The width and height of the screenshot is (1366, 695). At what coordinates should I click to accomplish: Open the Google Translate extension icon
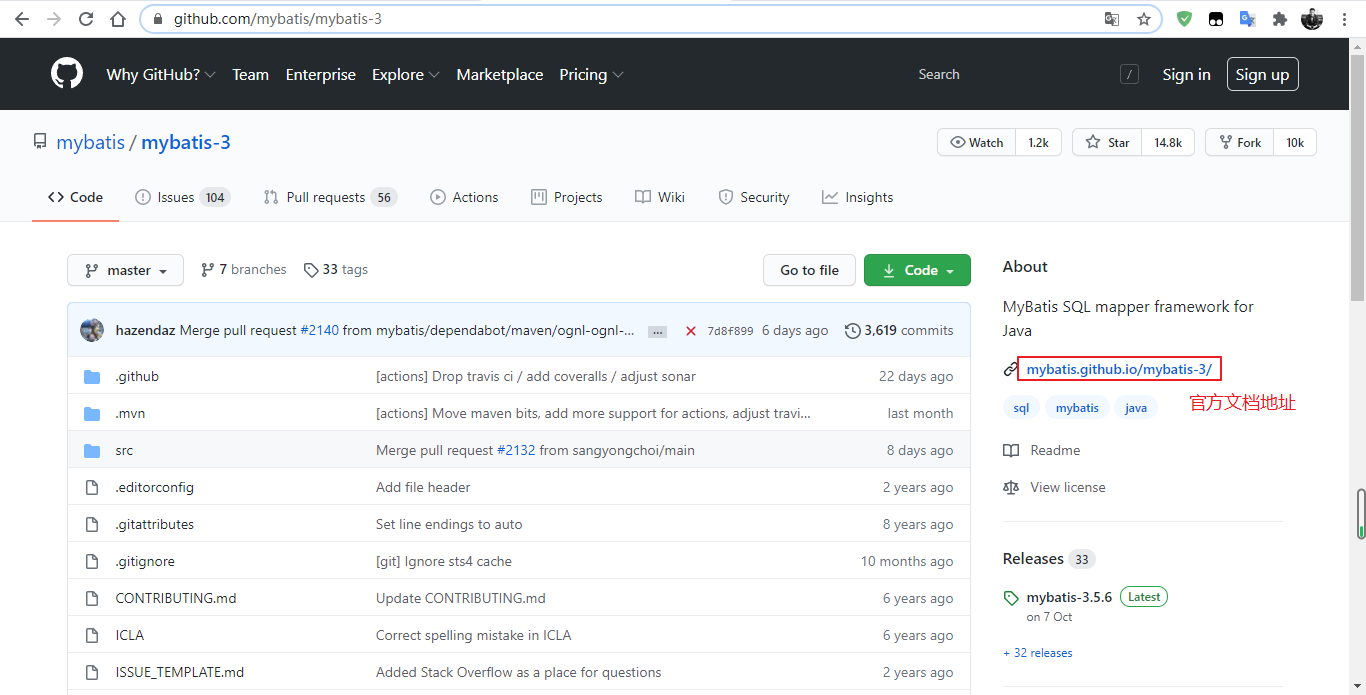click(x=1247, y=19)
